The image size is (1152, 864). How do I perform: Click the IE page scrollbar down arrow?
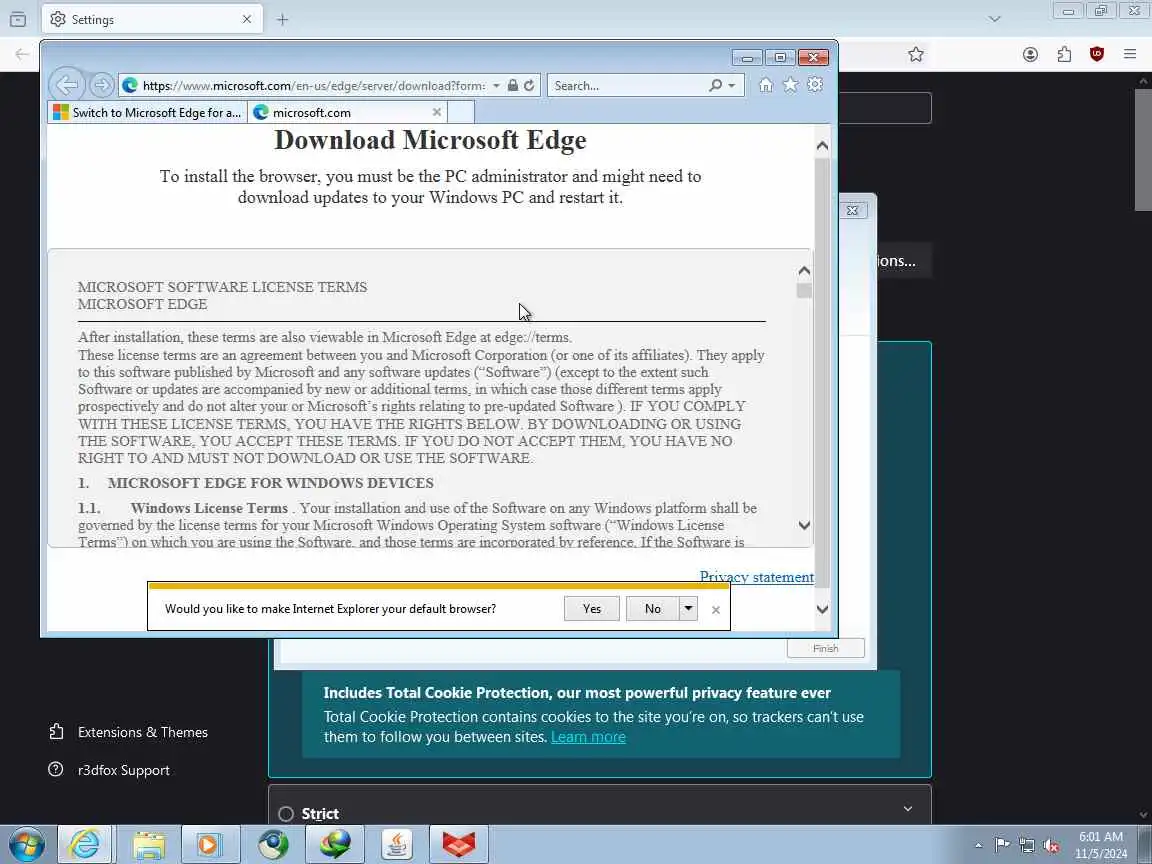[x=822, y=609]
